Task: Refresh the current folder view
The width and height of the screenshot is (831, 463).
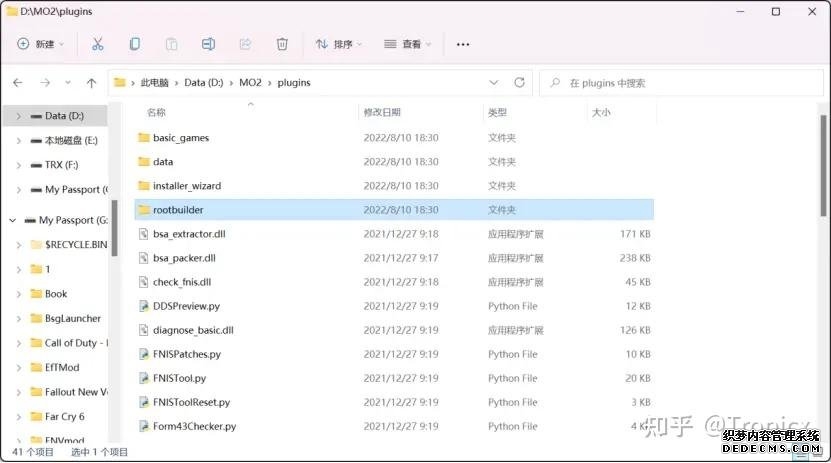Action: [x=519, y=82]
